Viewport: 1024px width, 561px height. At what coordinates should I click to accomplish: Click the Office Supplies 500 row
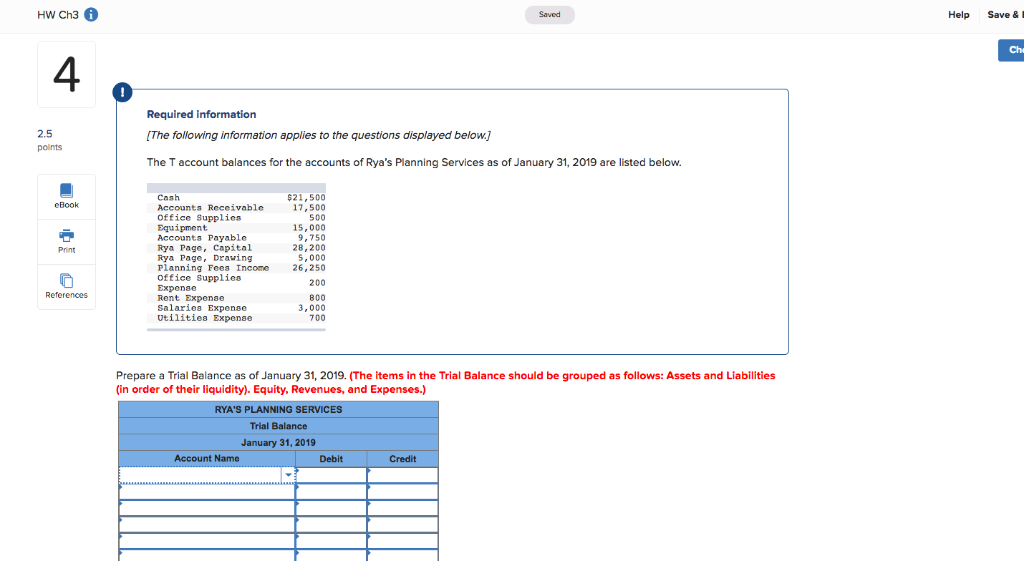(x=236, y=217)
